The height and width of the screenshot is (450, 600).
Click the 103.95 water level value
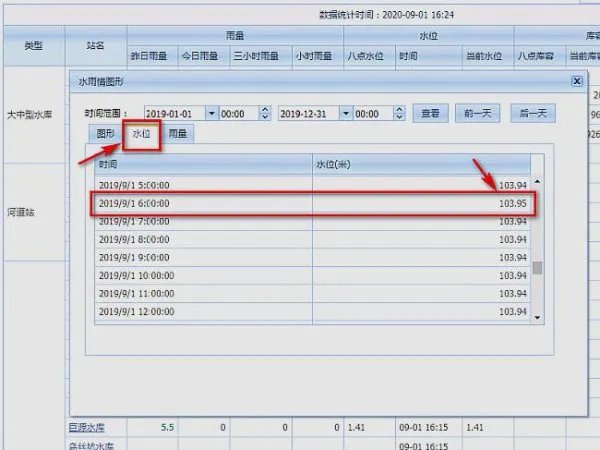[x=513, y=203]
